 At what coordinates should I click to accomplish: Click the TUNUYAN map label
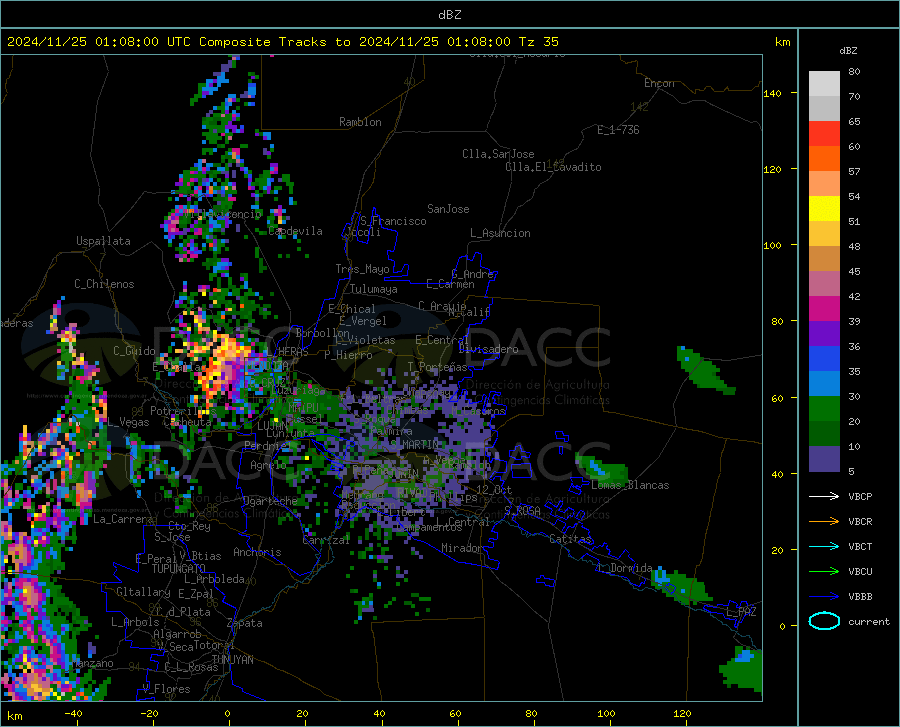(232, 660)
